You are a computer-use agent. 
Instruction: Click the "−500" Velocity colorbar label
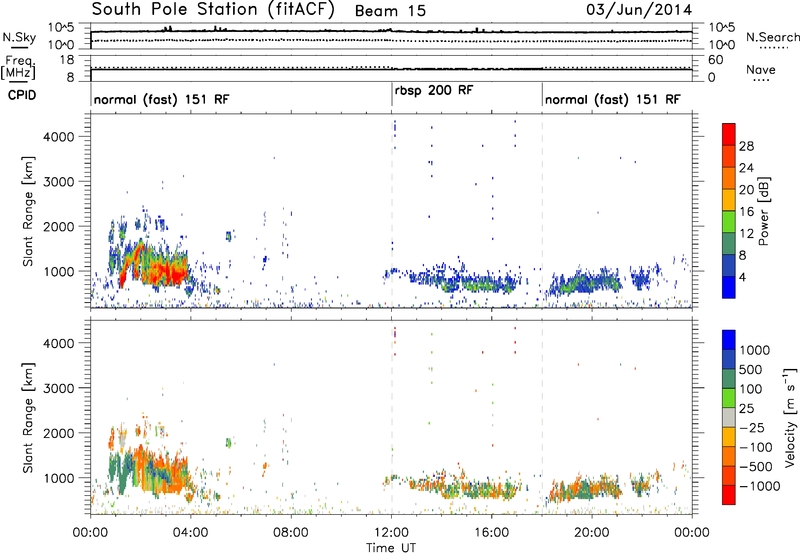756,467
